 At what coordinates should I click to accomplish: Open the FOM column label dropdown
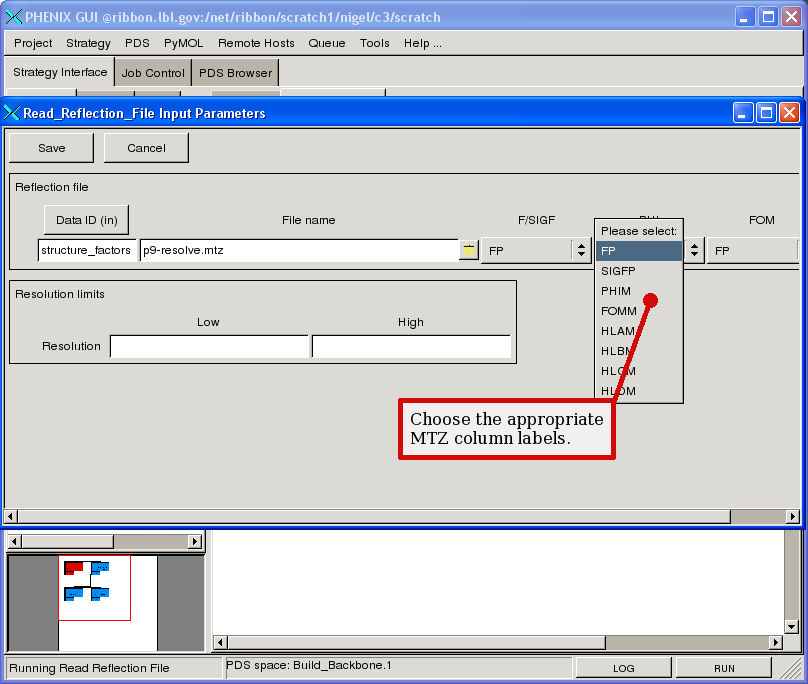pos(752,250)
